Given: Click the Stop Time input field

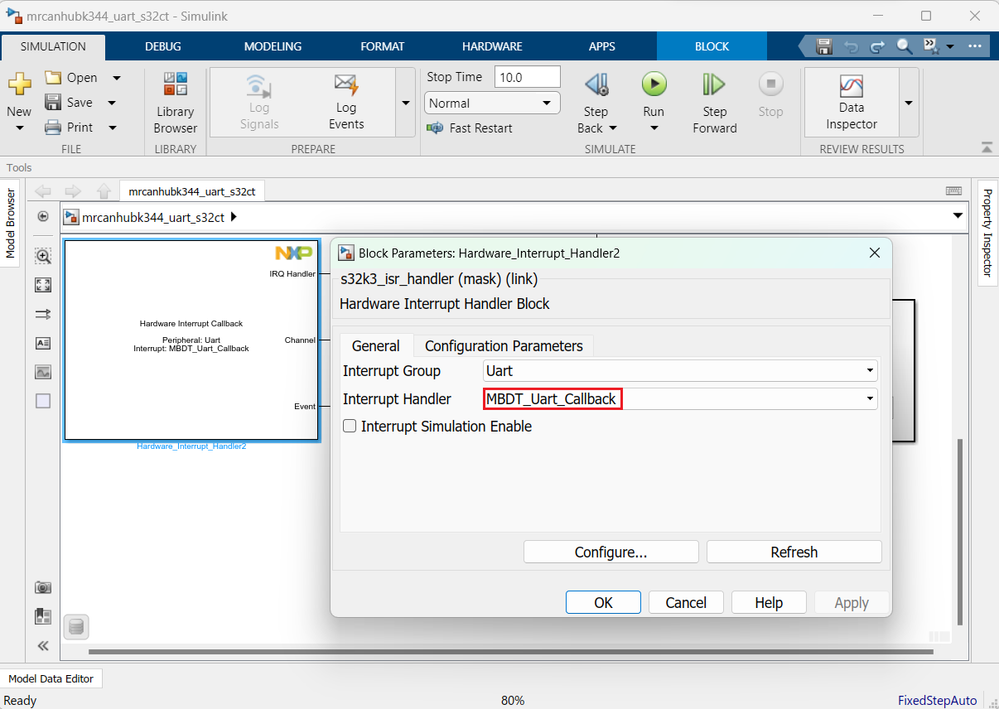Looking at the screenshot, I should tap(527, 77).
